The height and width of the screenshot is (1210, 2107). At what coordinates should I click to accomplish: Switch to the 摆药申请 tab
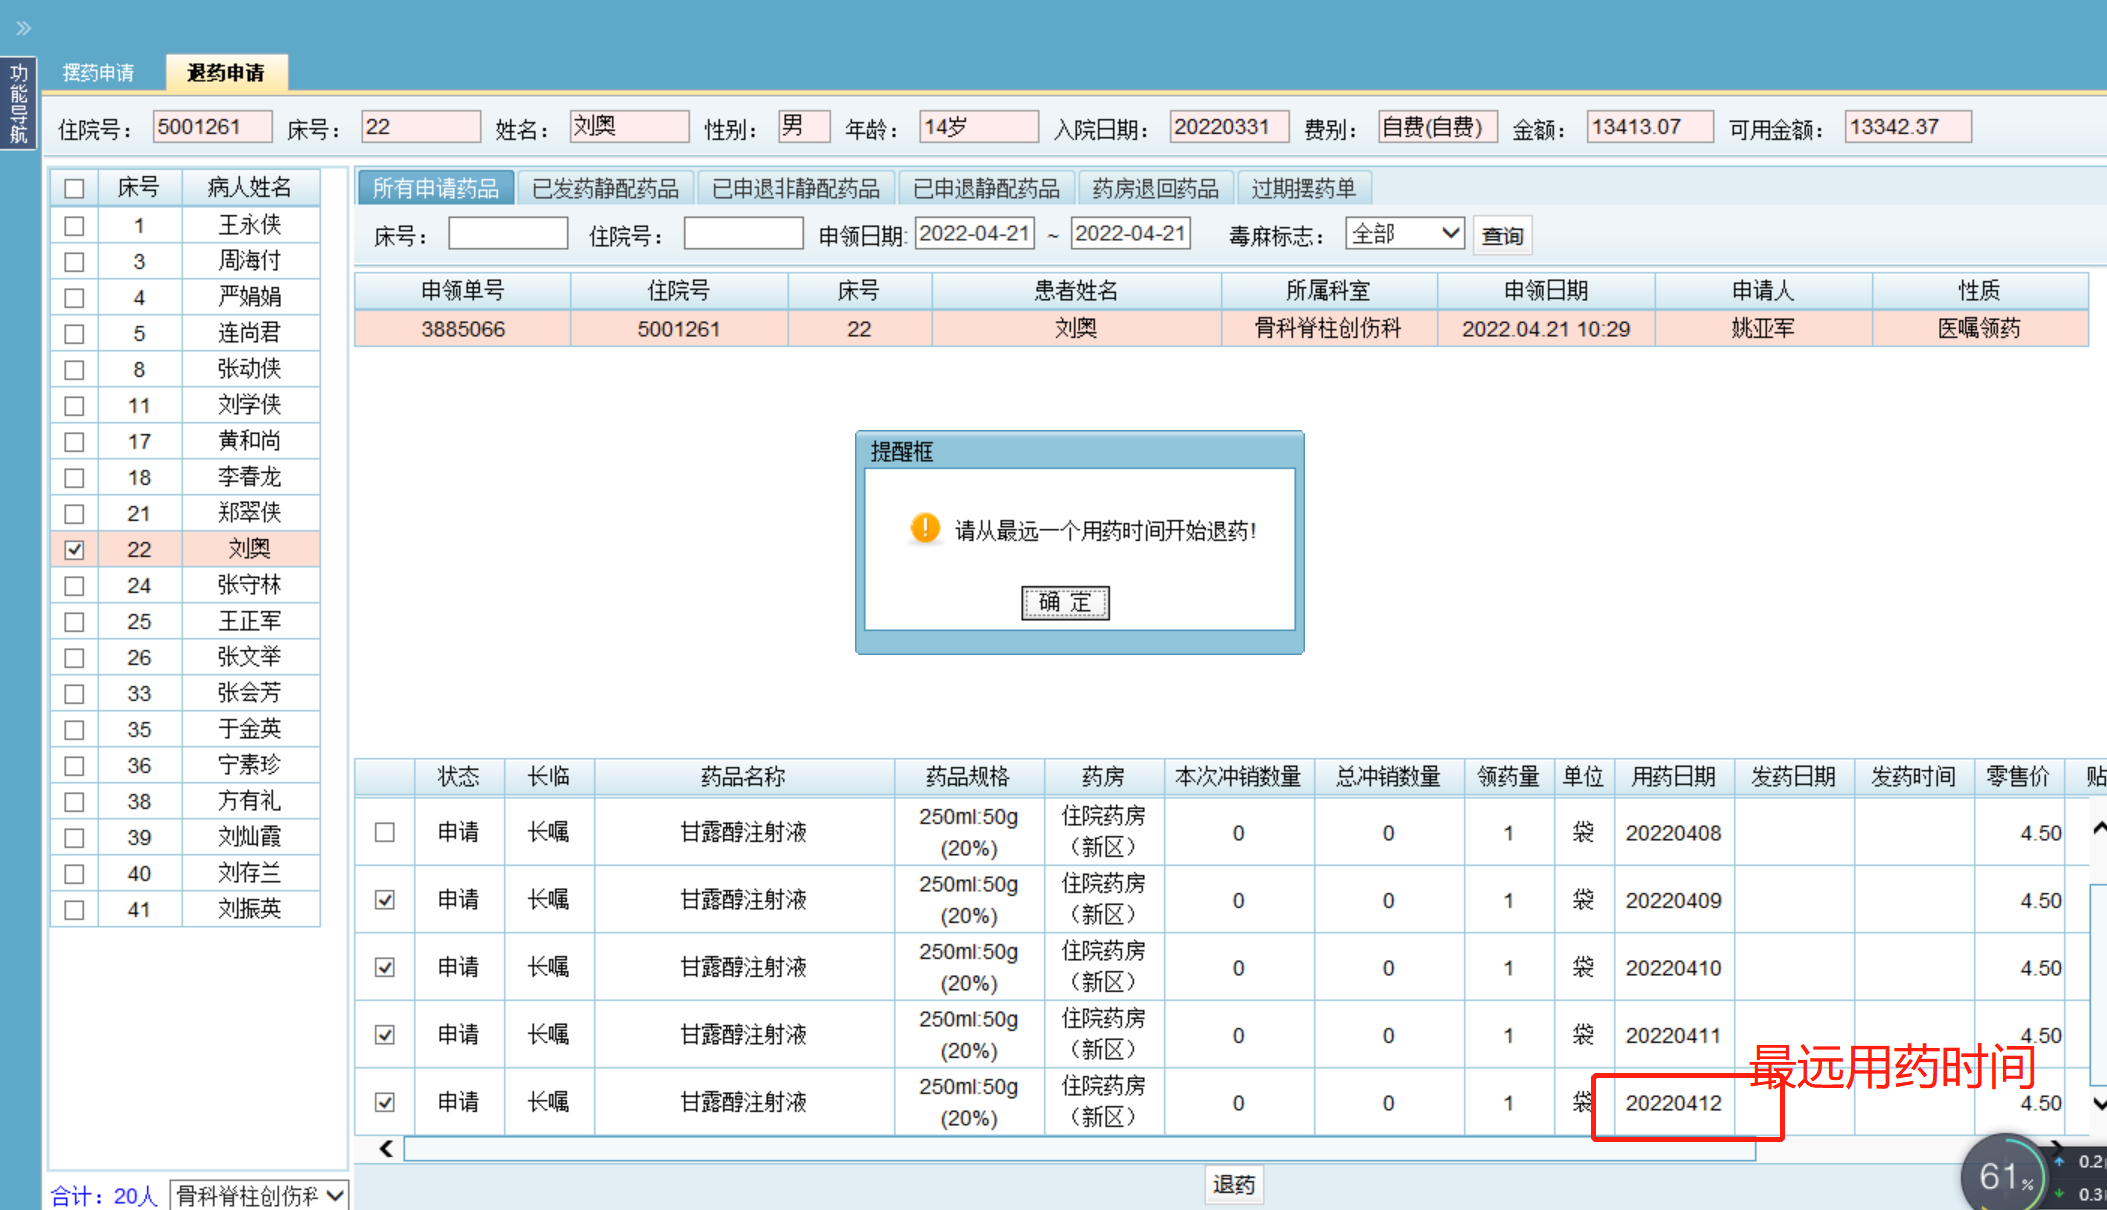98,72
